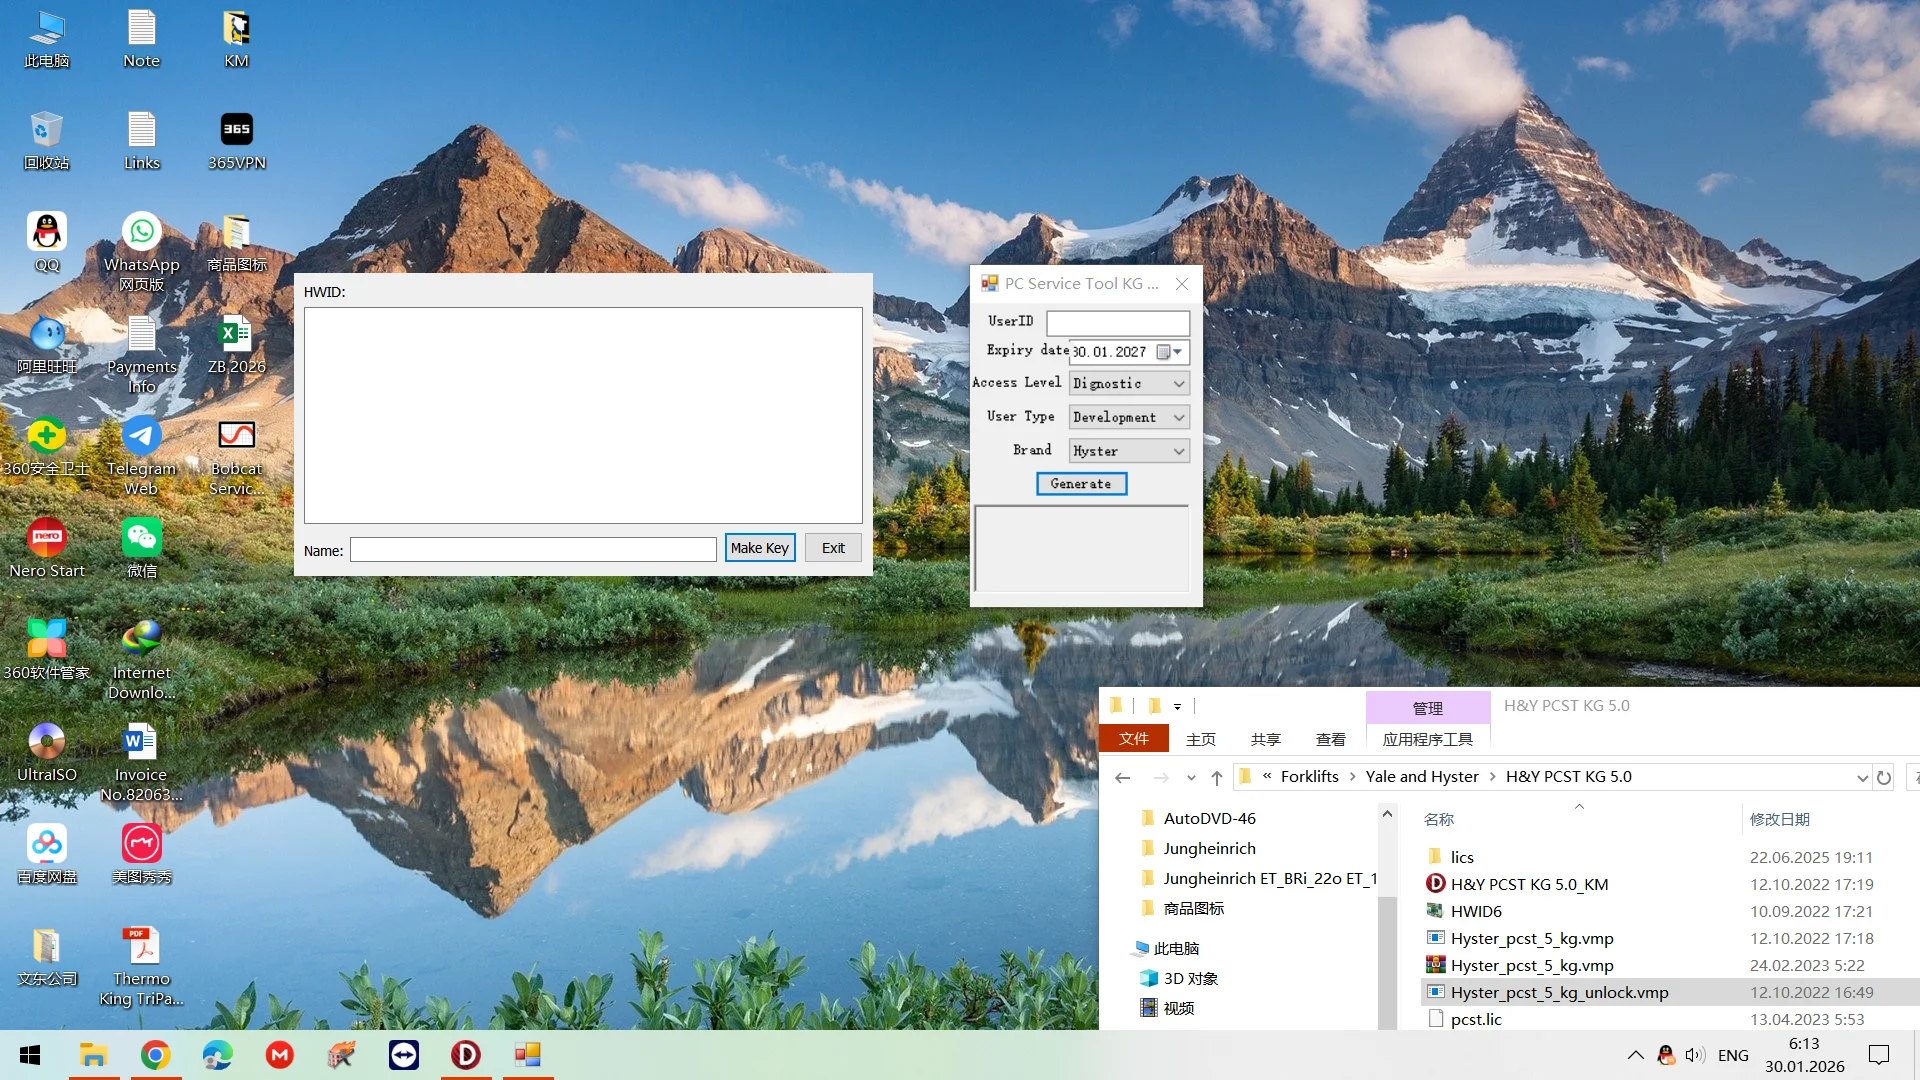Open Expiry date calendar picker

(x=1170, y=352)
